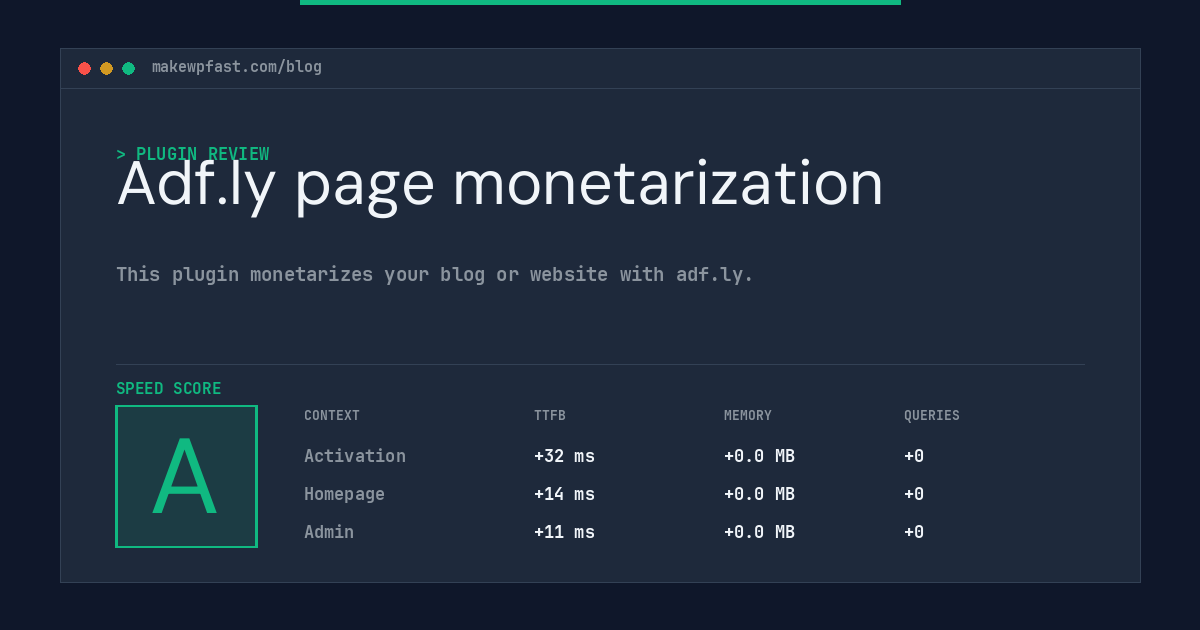Select the Activation row label

[355, 456]
